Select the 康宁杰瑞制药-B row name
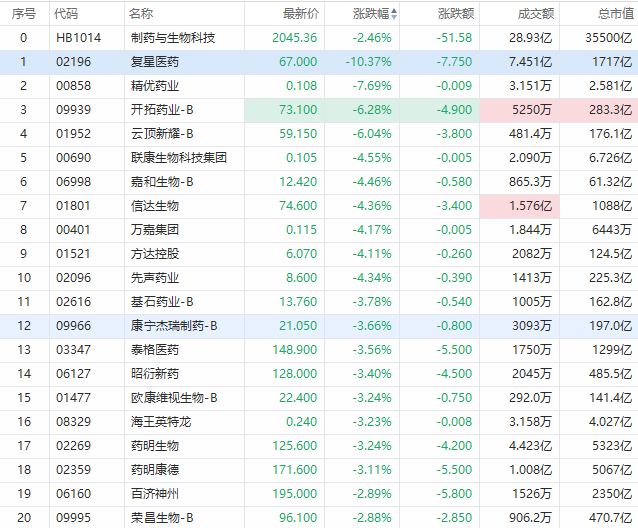The image size is (638, 528). 174,326
